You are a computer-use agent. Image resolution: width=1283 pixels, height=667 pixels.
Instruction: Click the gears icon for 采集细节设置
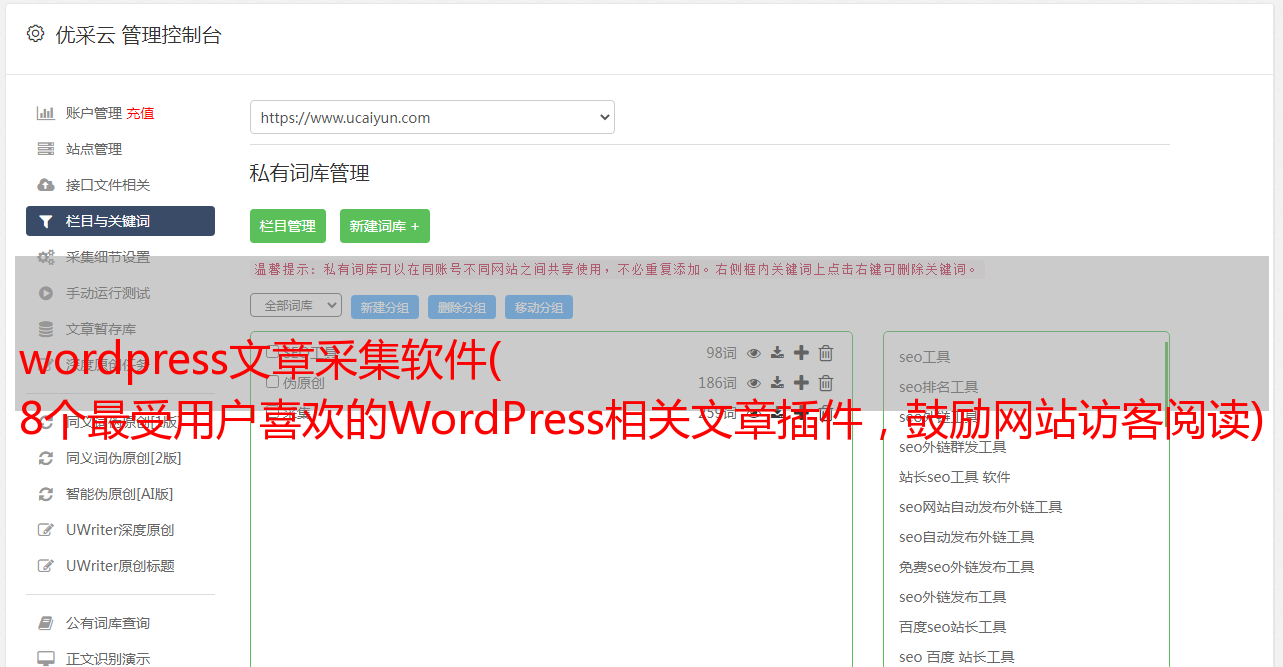point(46,257)
